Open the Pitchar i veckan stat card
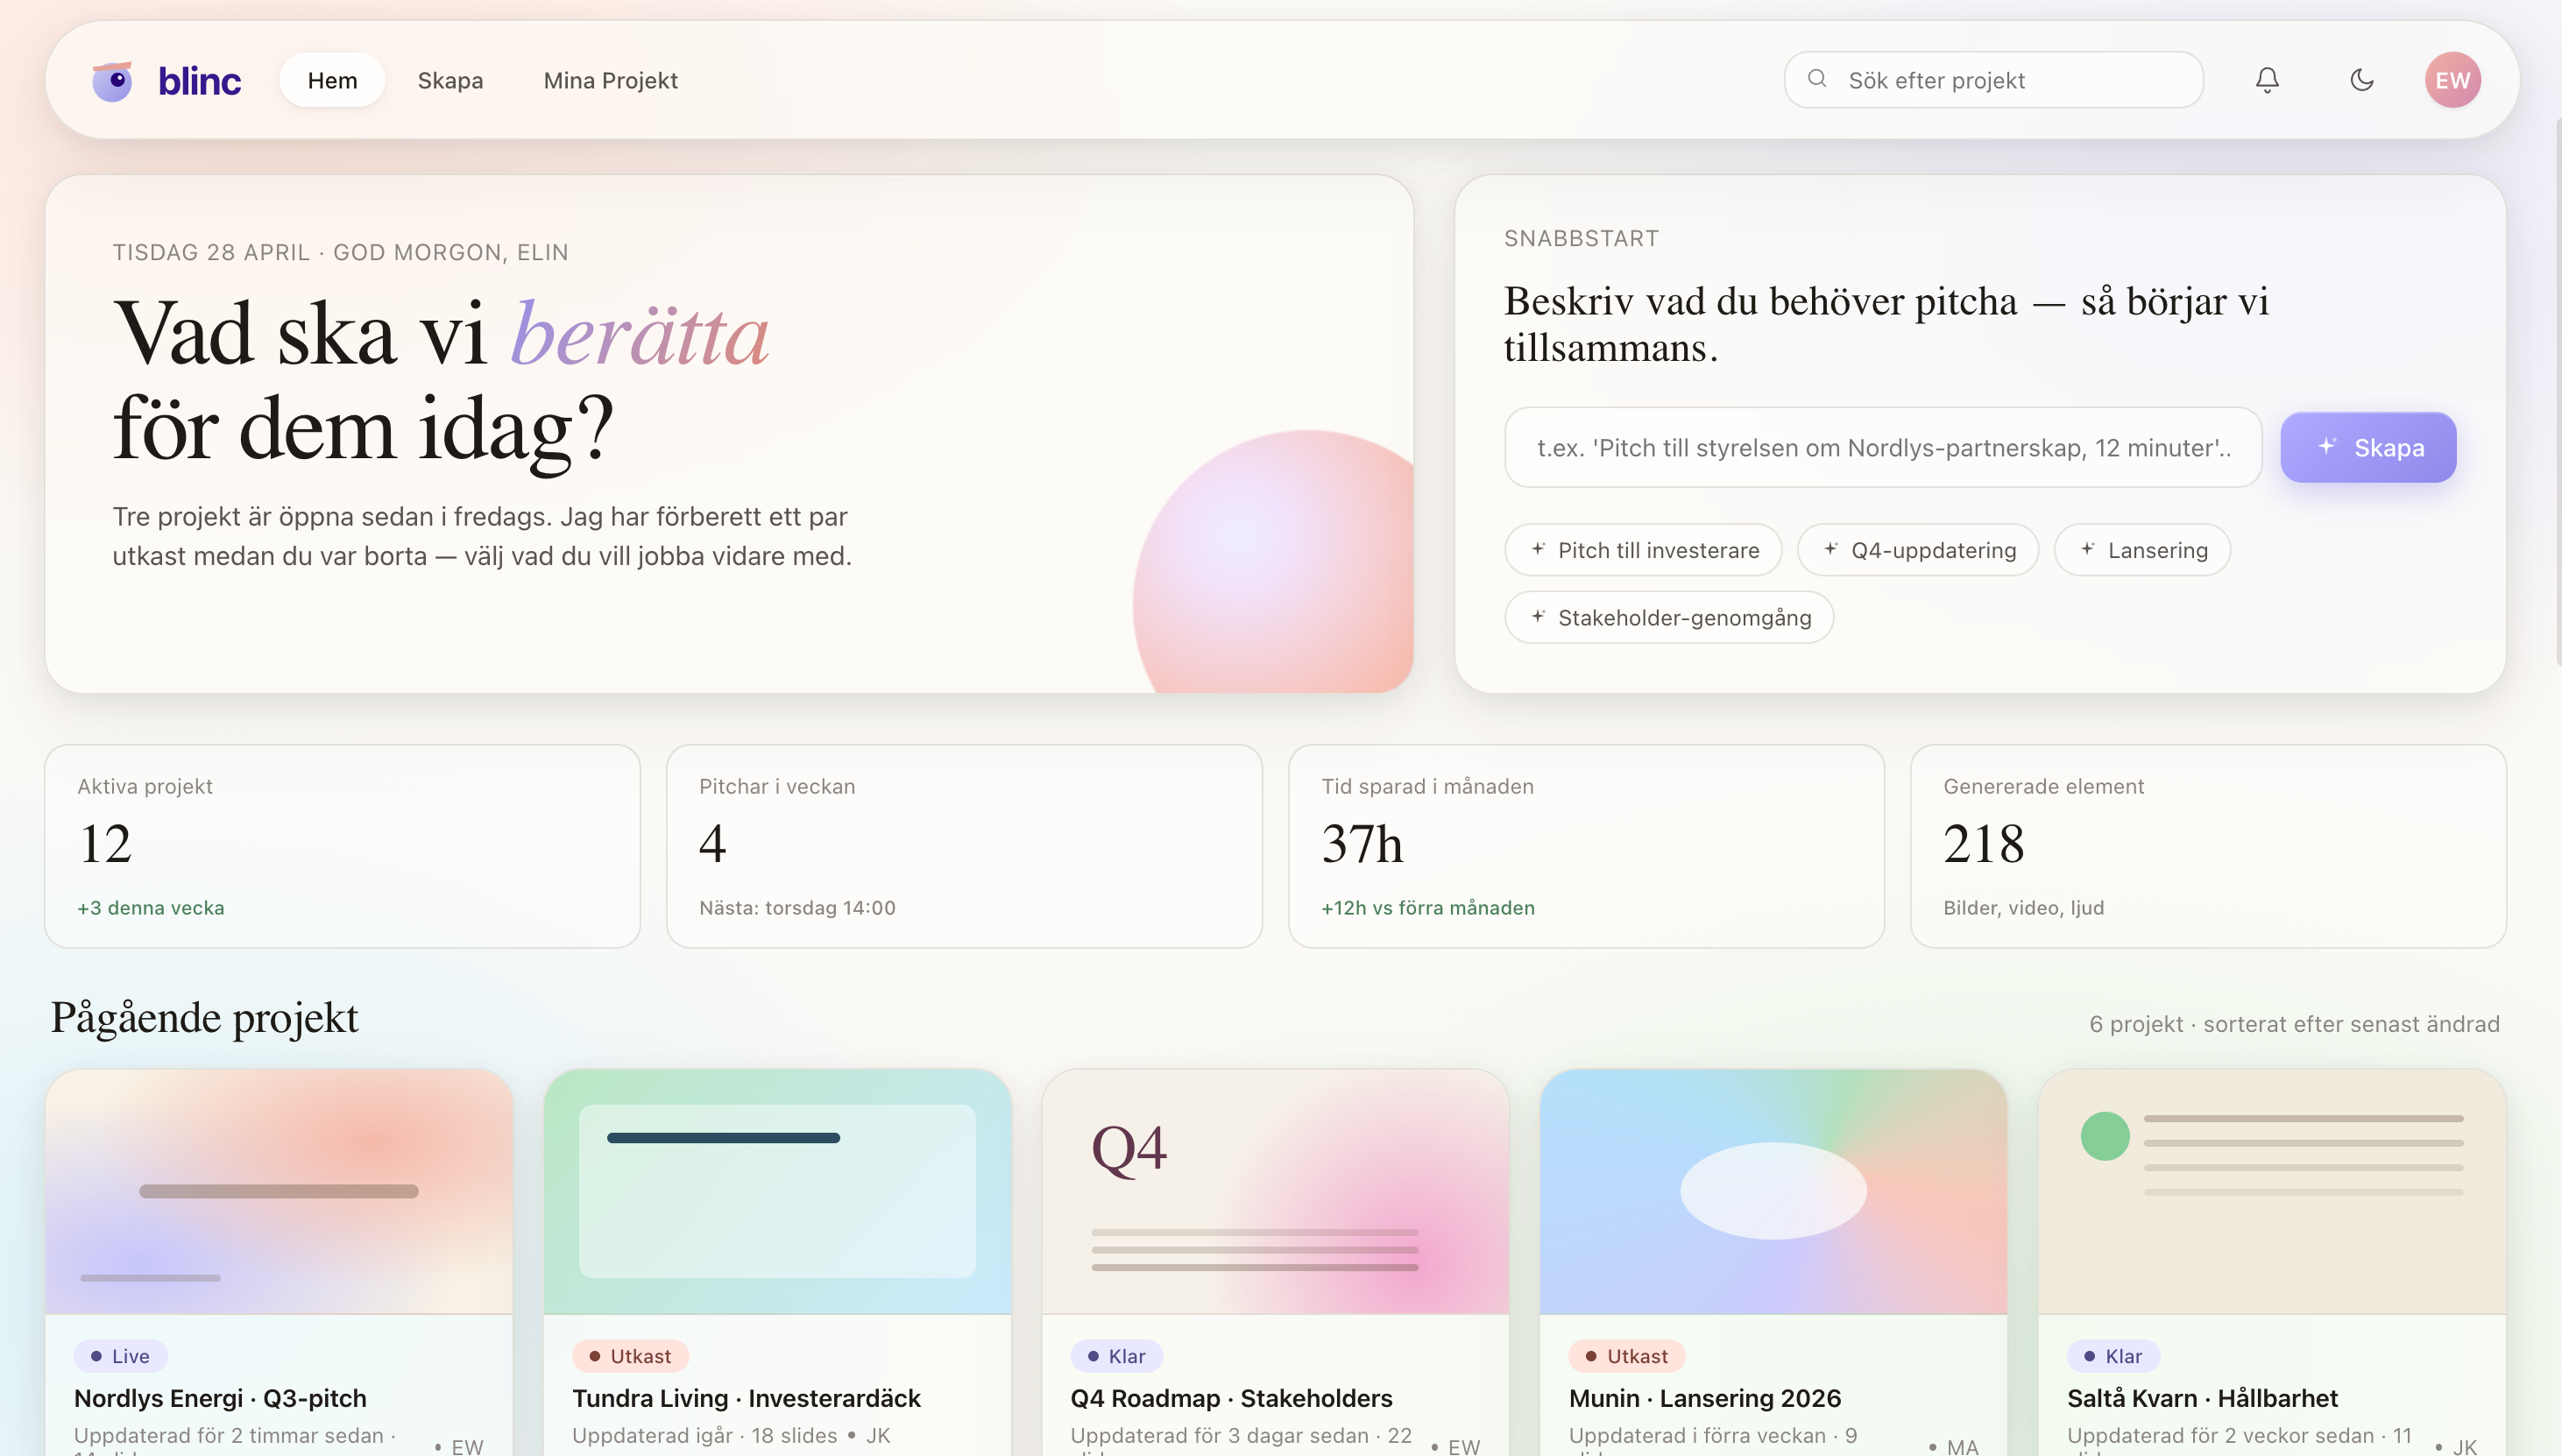Screen dimensions: 2562x1456 tap(964, 846)
